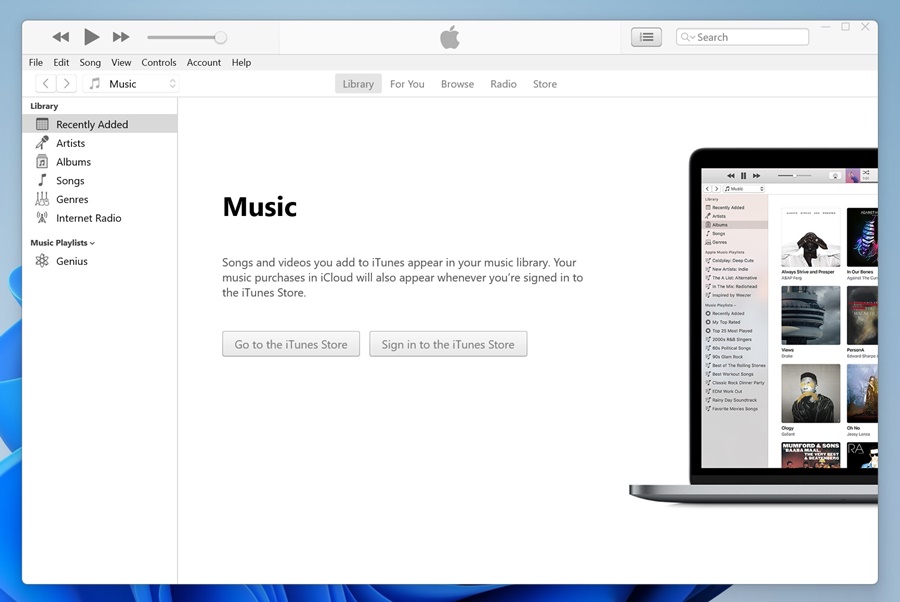Viewport: 900px width, 602px height.
Task: Open the Controls menu
Action: [x=158, y=62]
